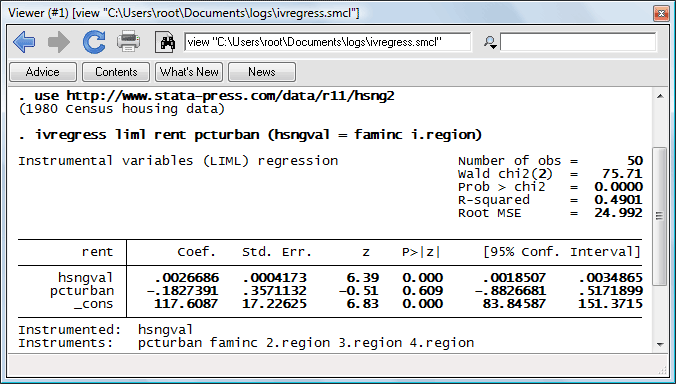
Task: Click the Prob > chi2 value 0.0000
Action: tap(618, 187)
